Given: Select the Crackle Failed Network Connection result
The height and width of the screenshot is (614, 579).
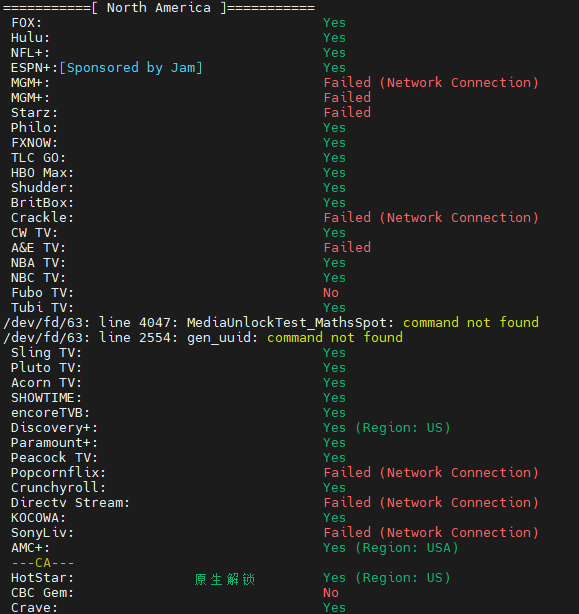Looking at the screenshot, I should click(x=431, y=218).
